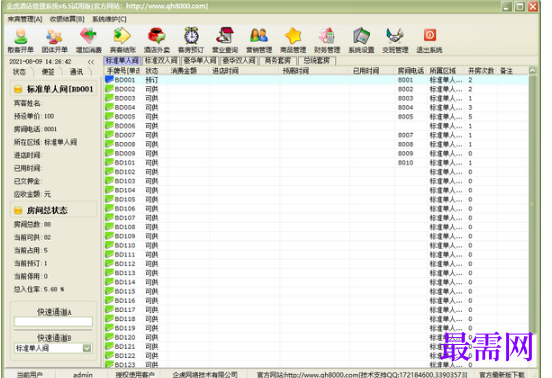Click the green flag icon of room BD122
This screenshot has height=378, width=552.
pos(109,355)
